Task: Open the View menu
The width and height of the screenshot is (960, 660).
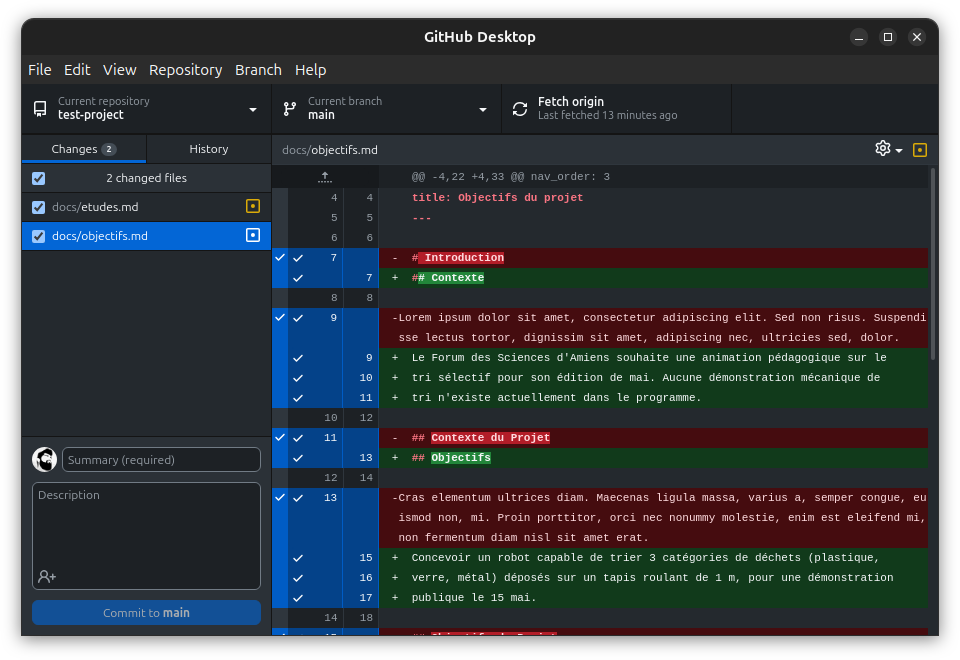Action: coord(119,70)
